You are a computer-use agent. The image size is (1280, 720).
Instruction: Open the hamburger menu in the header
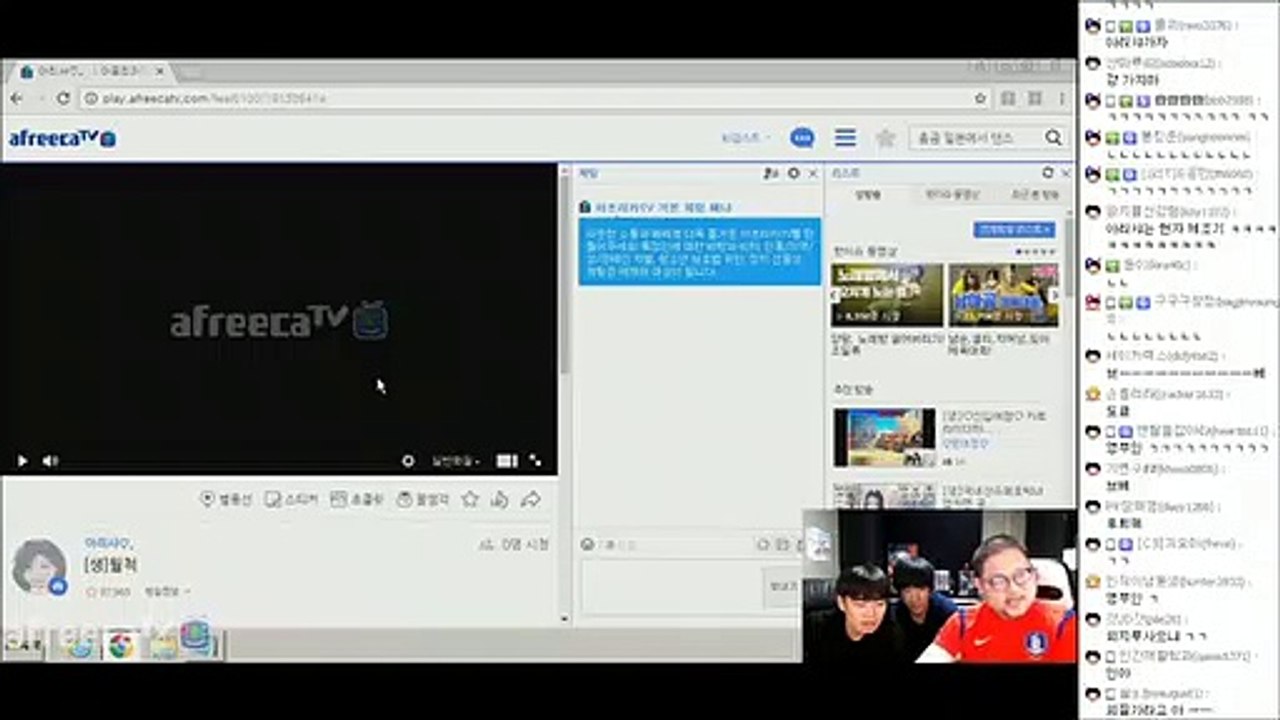pyautogui.click(x=846, y=138)
